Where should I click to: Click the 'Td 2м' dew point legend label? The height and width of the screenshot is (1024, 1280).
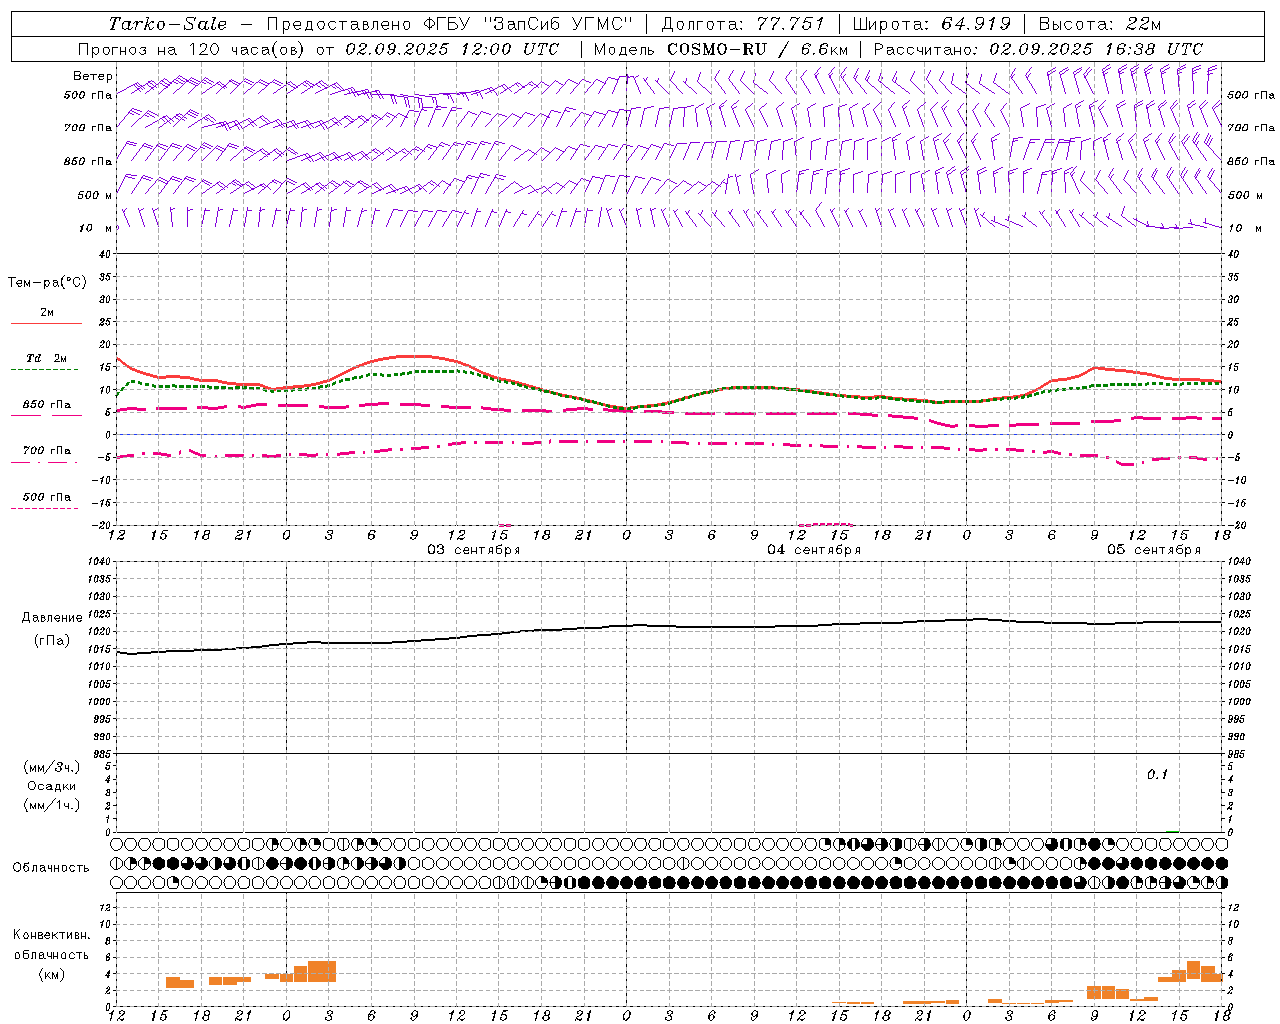point(47,358)
